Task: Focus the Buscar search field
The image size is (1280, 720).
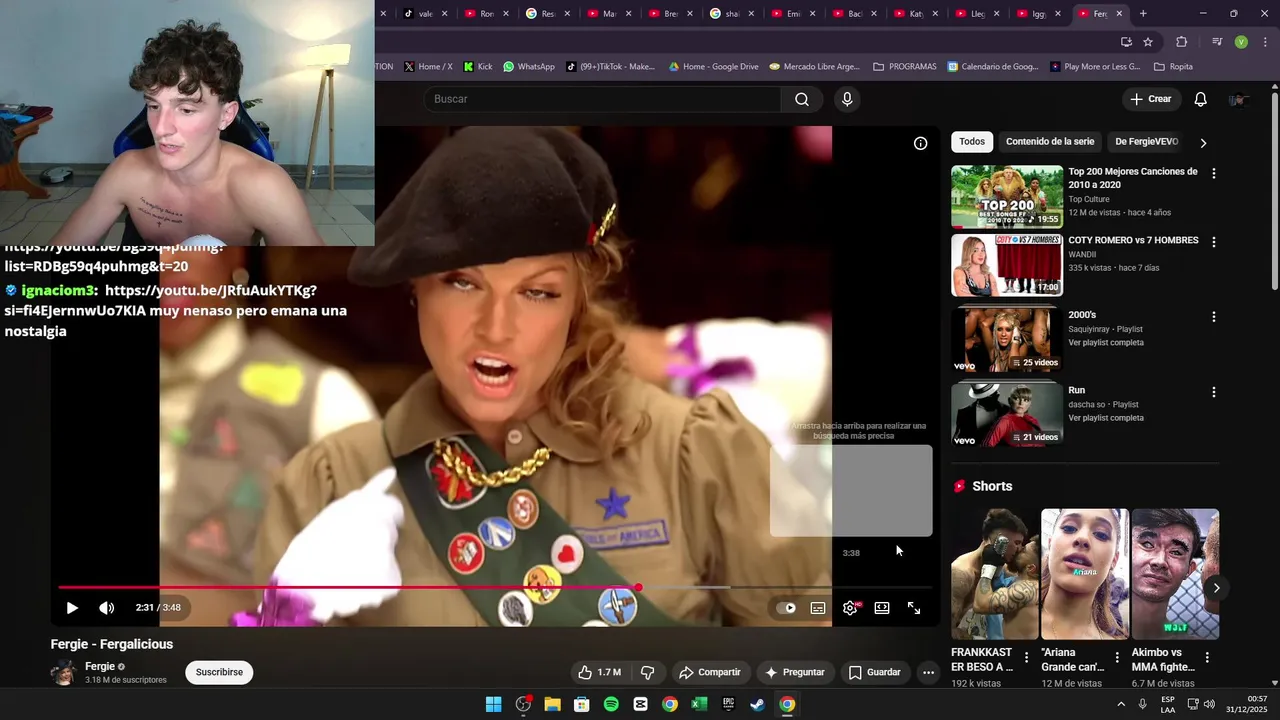Action: (603, 99)
